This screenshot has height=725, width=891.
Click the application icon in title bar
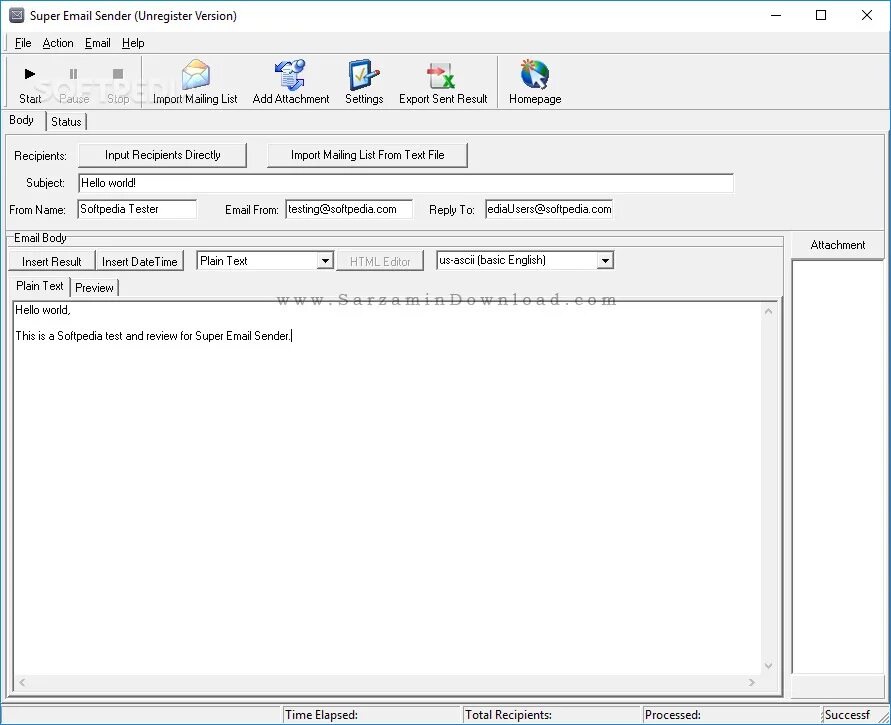click(16, 15)
